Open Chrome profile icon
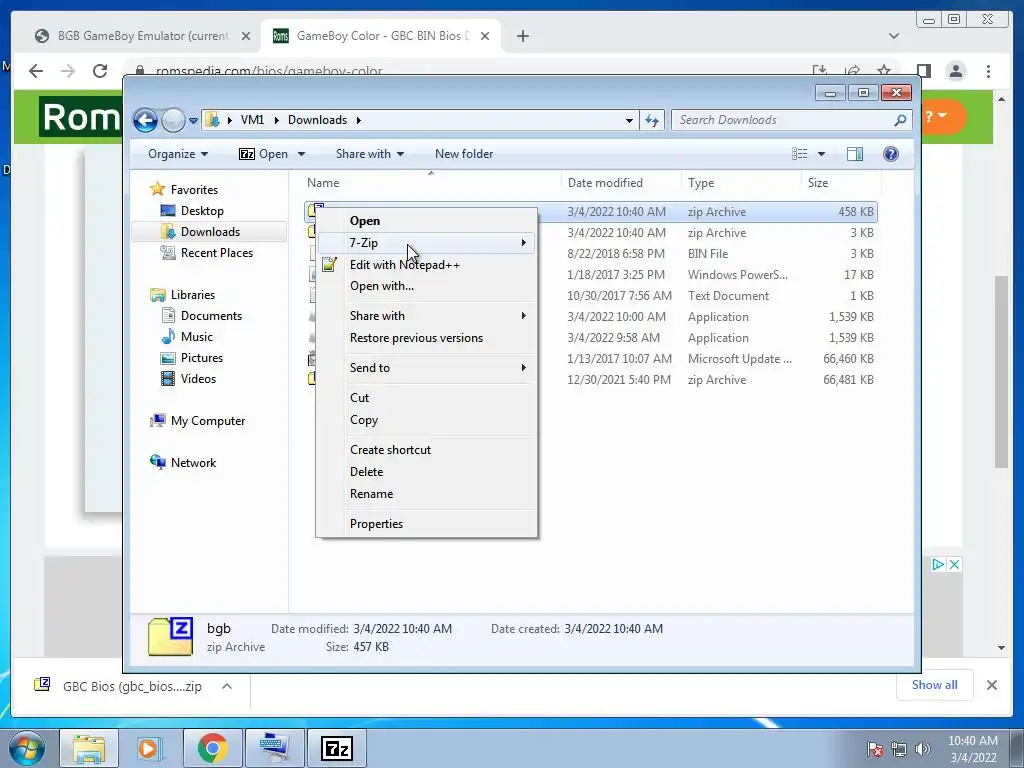This screenshot has height=768, width=1024. pos(955,71)
